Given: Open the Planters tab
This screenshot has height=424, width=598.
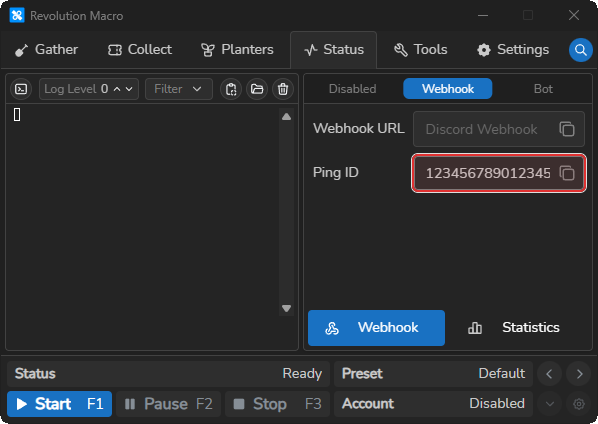Looking at the screenshot, I should click(x=237, y=50).
